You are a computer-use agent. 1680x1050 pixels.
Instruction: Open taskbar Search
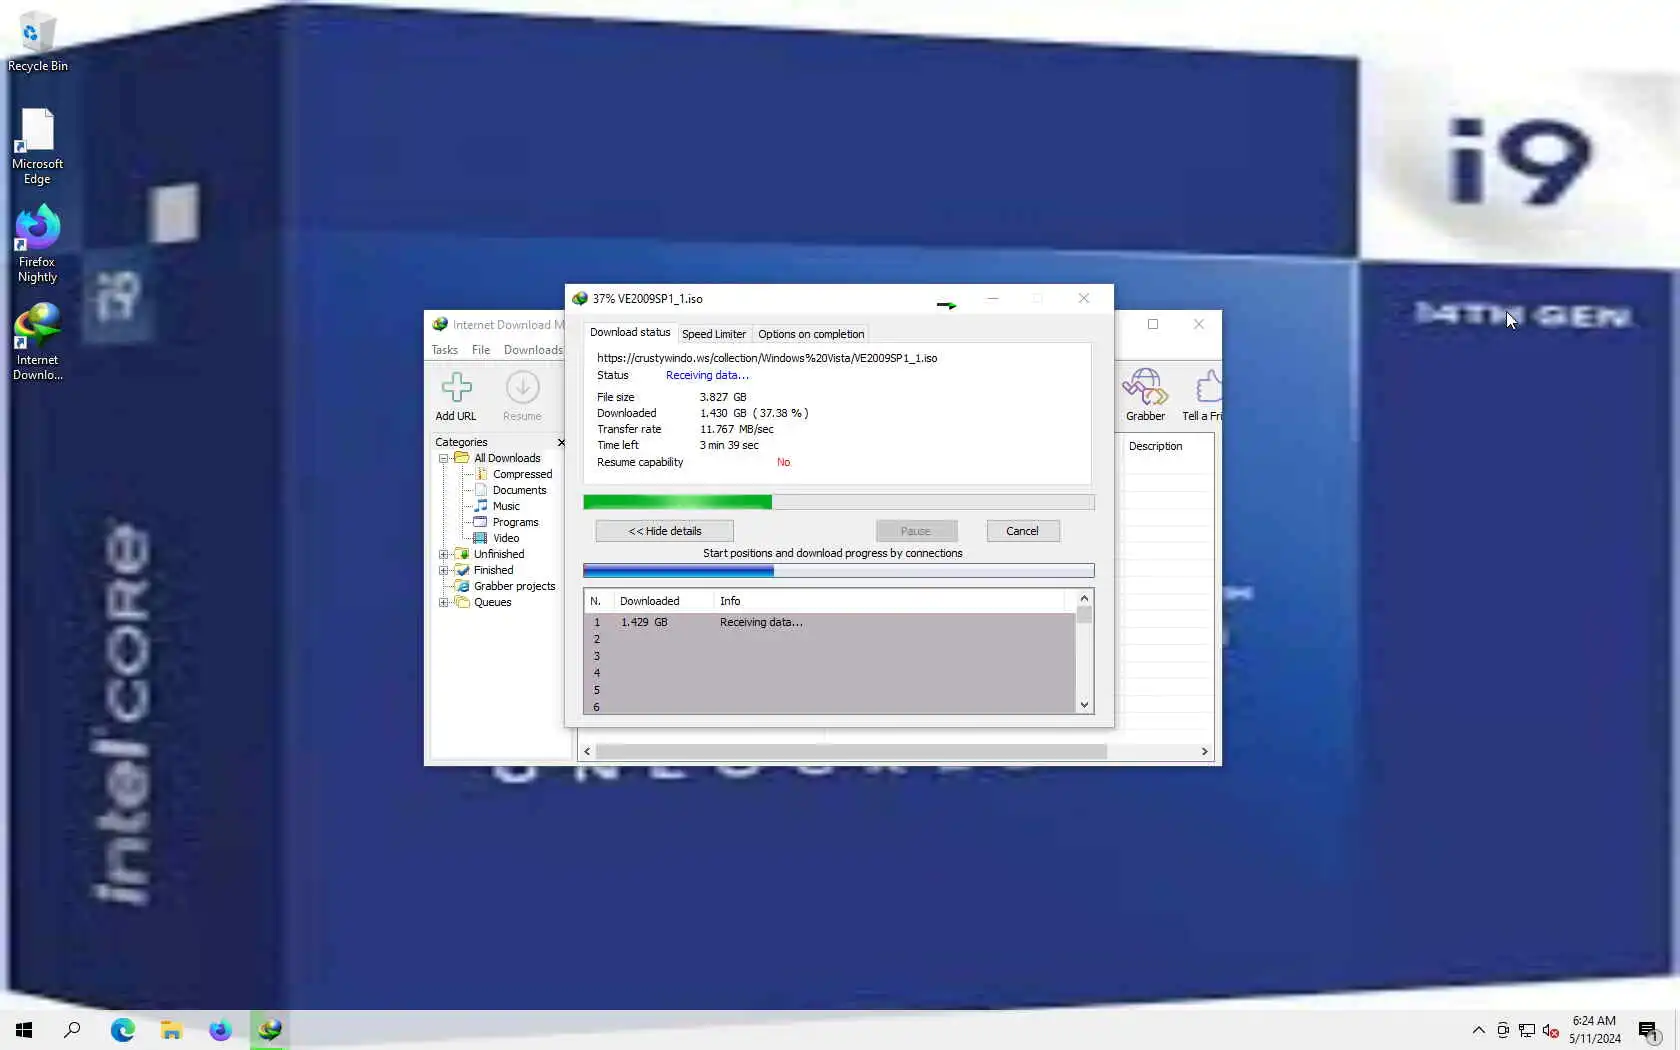point(72,1029)
